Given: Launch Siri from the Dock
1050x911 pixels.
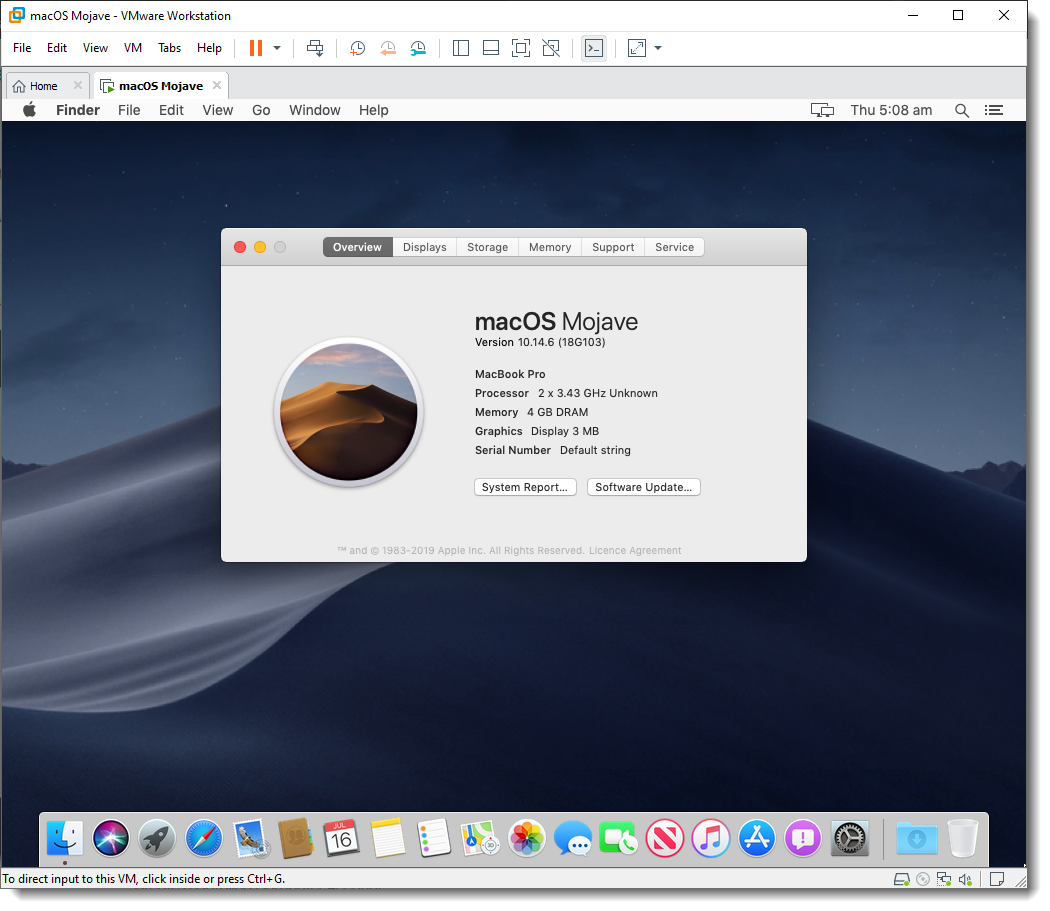Looking at the screenshot, I should point(110,839).
